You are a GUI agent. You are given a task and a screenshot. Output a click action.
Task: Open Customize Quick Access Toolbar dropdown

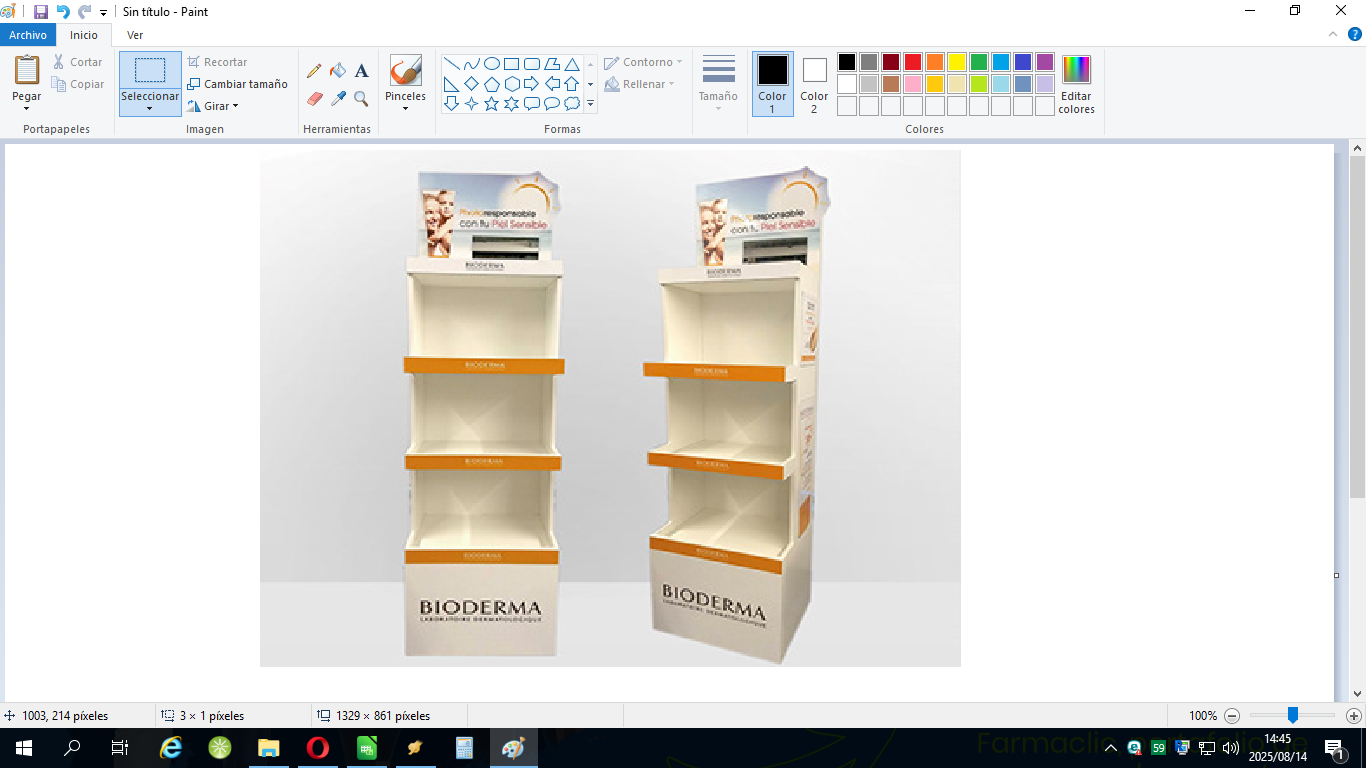[x=103, y=13]
